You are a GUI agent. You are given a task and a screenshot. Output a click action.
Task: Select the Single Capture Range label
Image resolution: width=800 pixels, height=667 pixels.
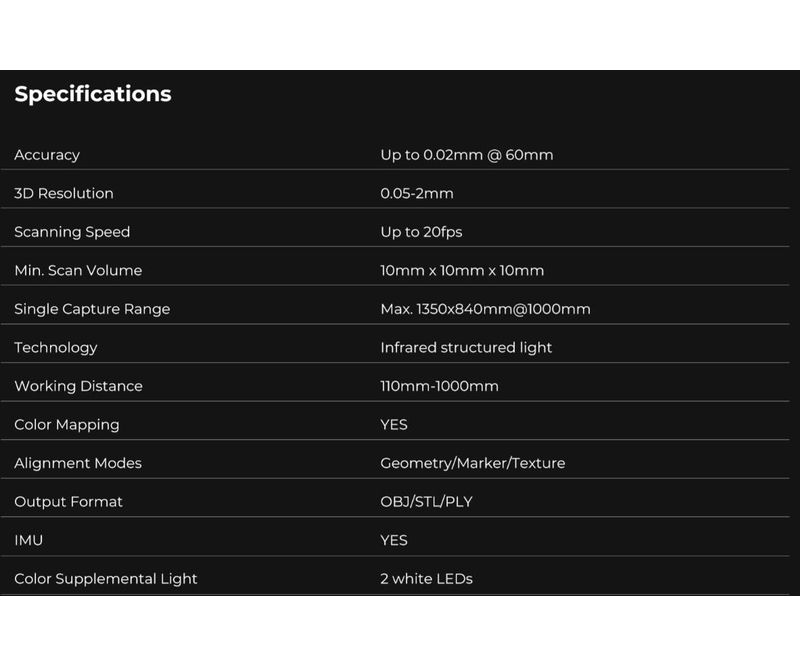(x=92, y=309)
